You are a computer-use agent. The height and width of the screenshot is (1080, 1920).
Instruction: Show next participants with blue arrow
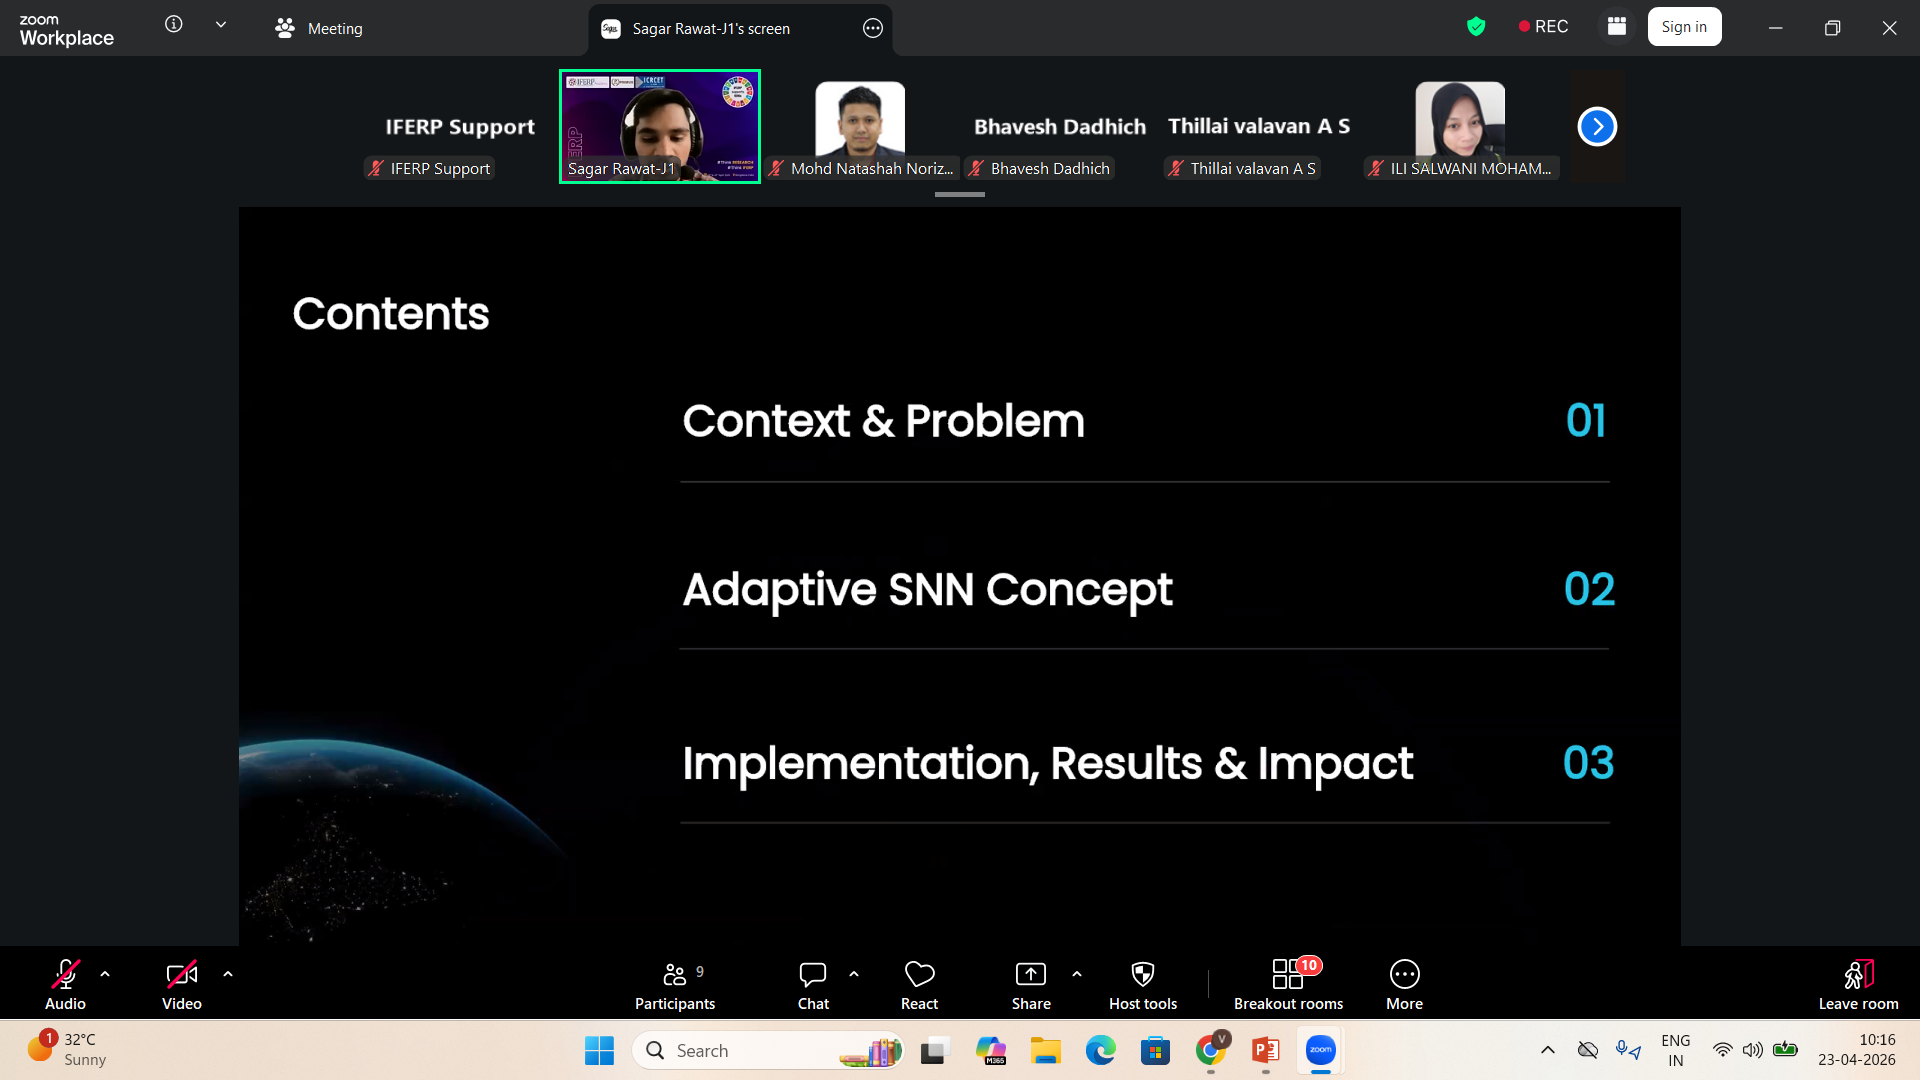coord(1597,126)
